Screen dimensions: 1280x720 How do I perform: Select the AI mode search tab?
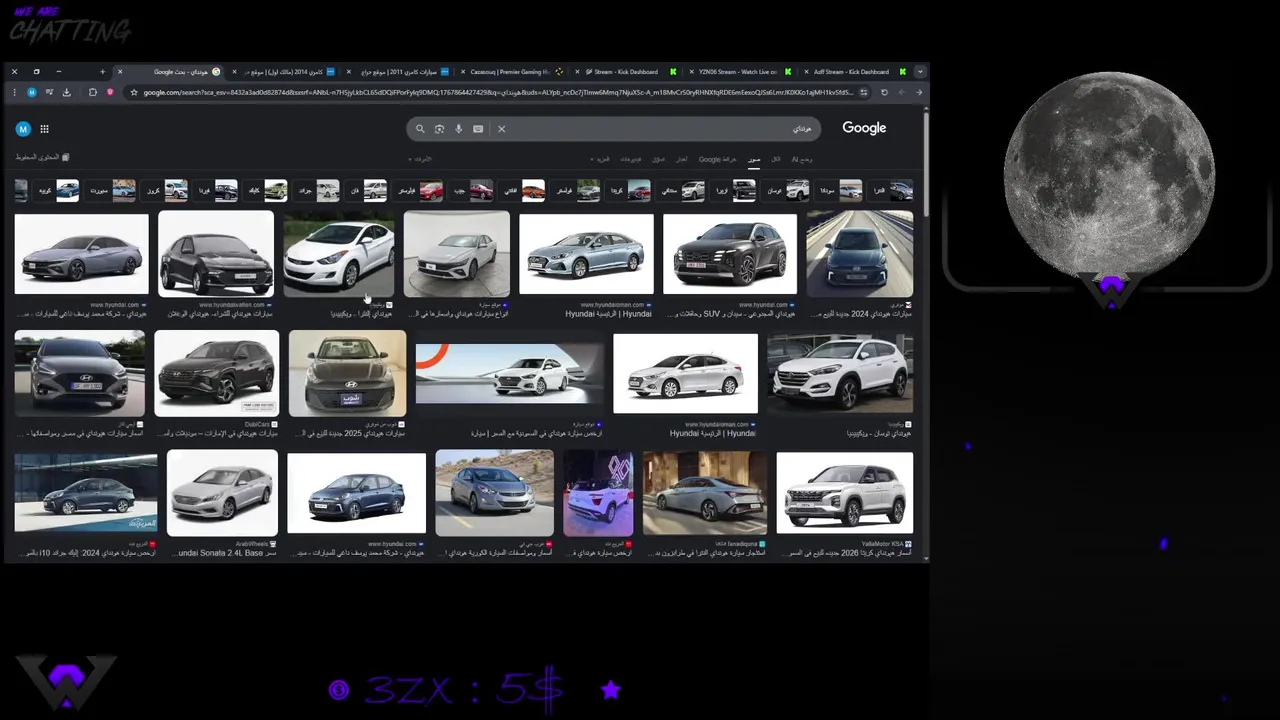click(802, 159)
